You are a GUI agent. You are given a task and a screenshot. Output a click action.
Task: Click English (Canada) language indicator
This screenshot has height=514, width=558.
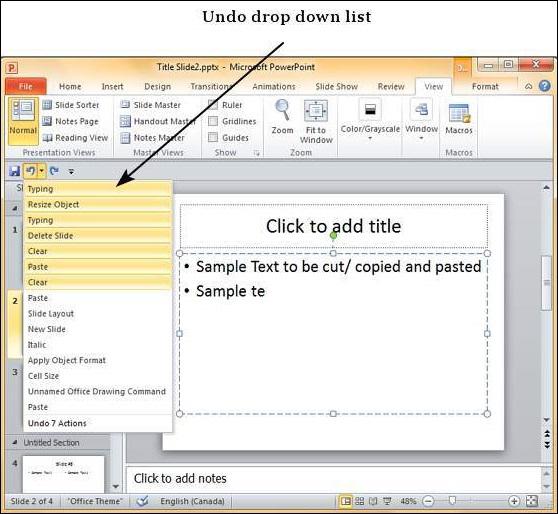point(192,501)
